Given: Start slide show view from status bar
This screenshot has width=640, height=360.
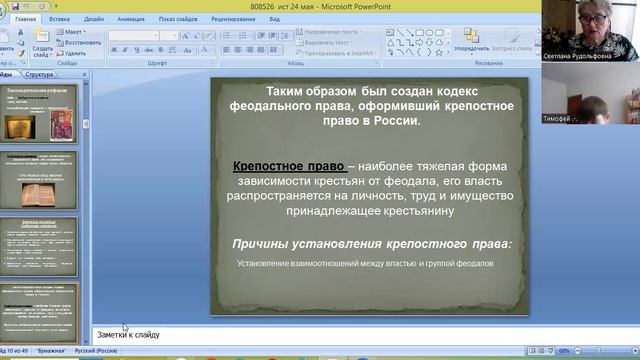Looking at the screenshot, I should tap(551, 351).
